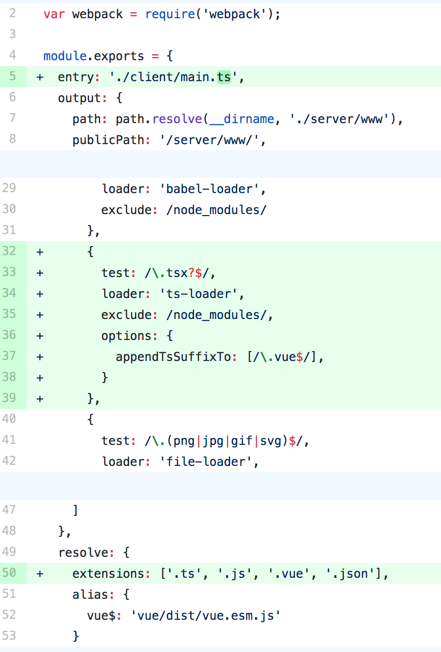Image resolution: width=441 pixels, height=652 pixels.
Task: Click the plus marker beside ts-loader line
Action: (x=40, y=294)
